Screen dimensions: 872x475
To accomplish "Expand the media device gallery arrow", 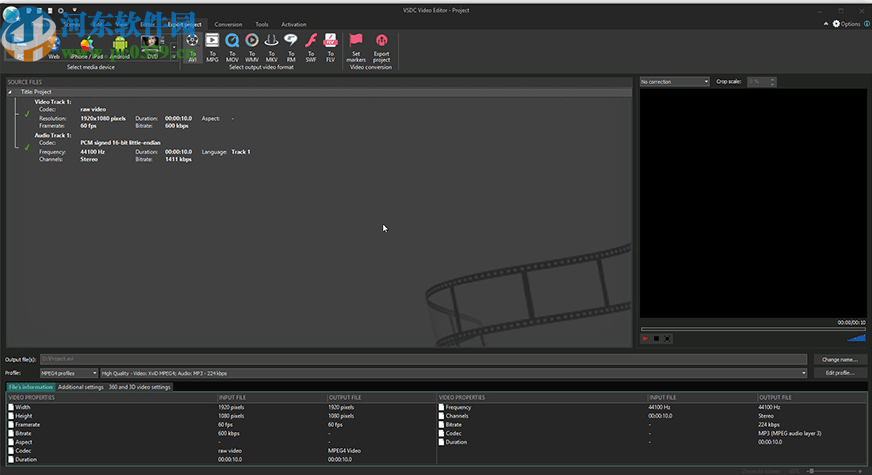I will [x=174, y=56].
